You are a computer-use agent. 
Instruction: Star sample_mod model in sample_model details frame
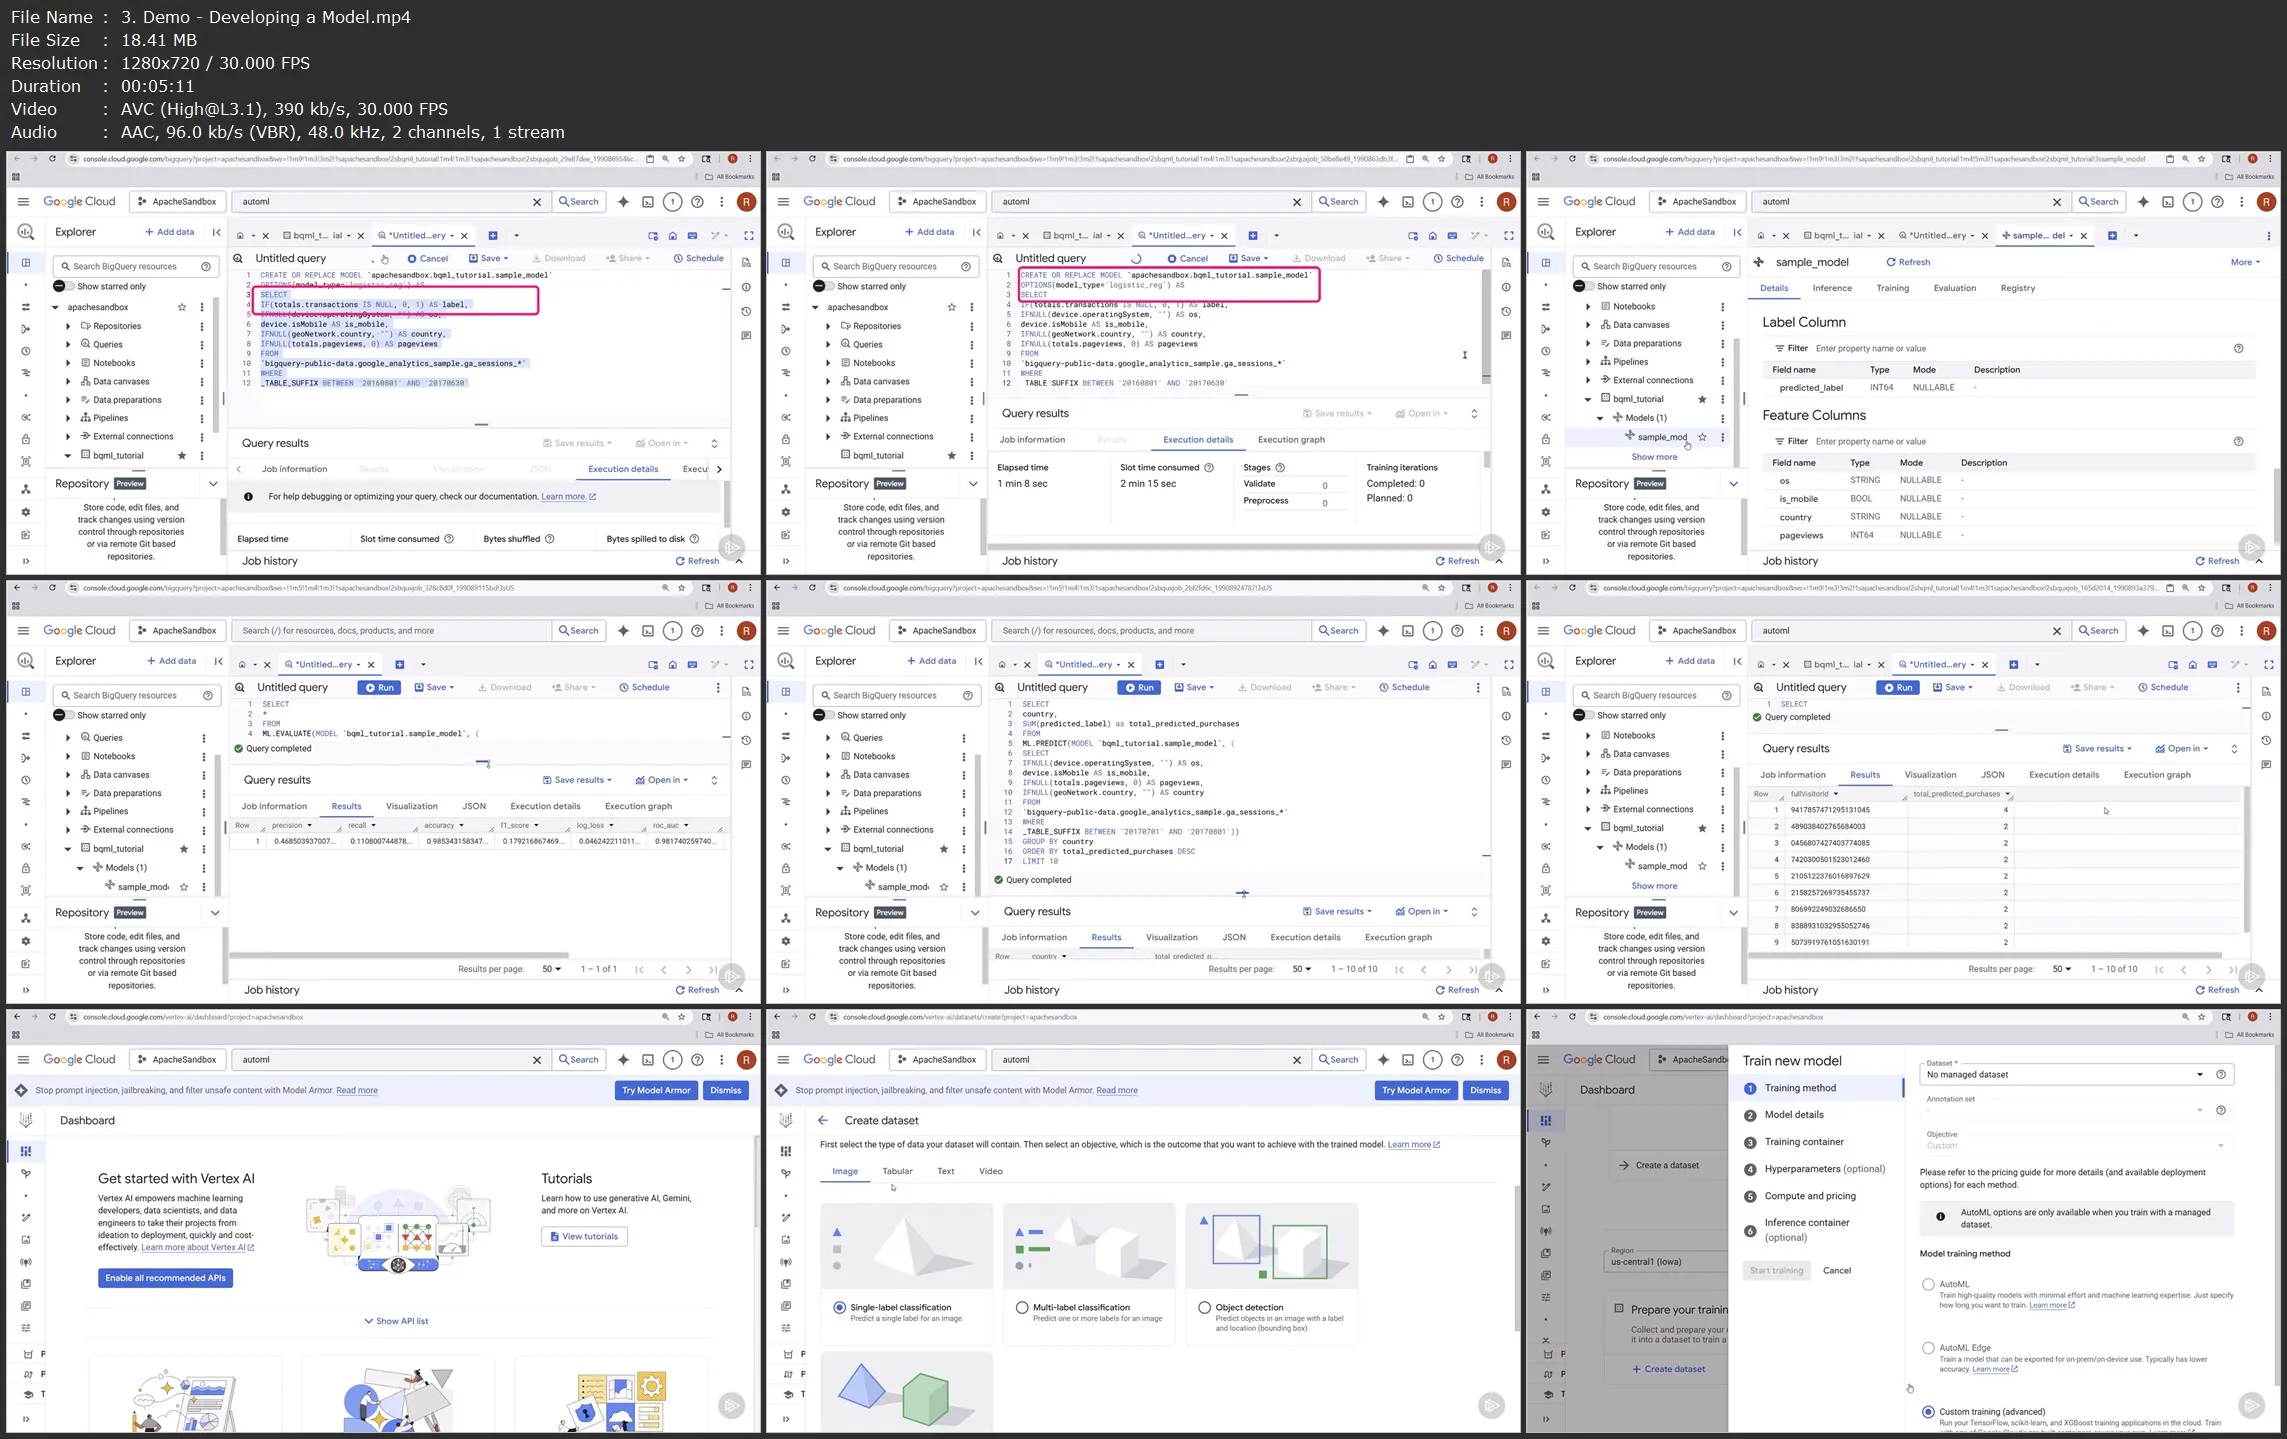(1702, 437)
